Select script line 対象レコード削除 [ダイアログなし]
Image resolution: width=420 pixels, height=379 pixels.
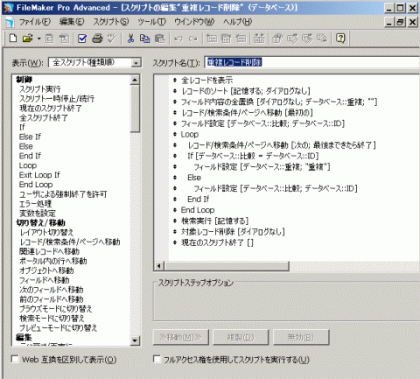tap(233, 232)
